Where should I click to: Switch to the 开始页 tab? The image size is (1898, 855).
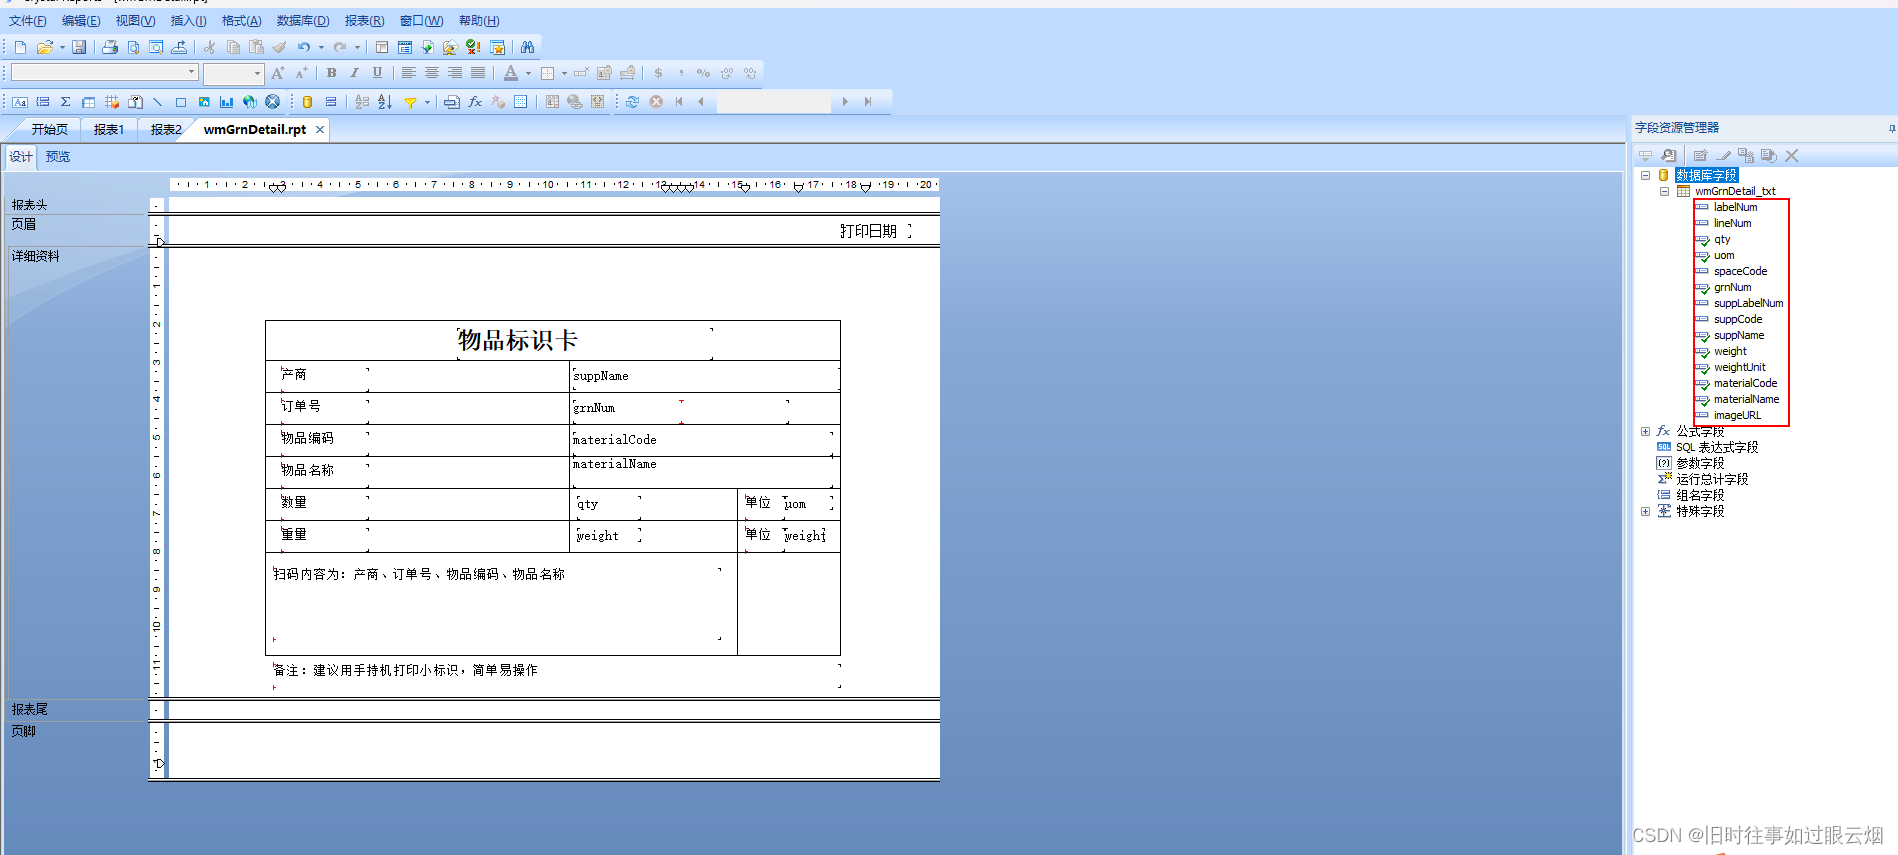49,130
